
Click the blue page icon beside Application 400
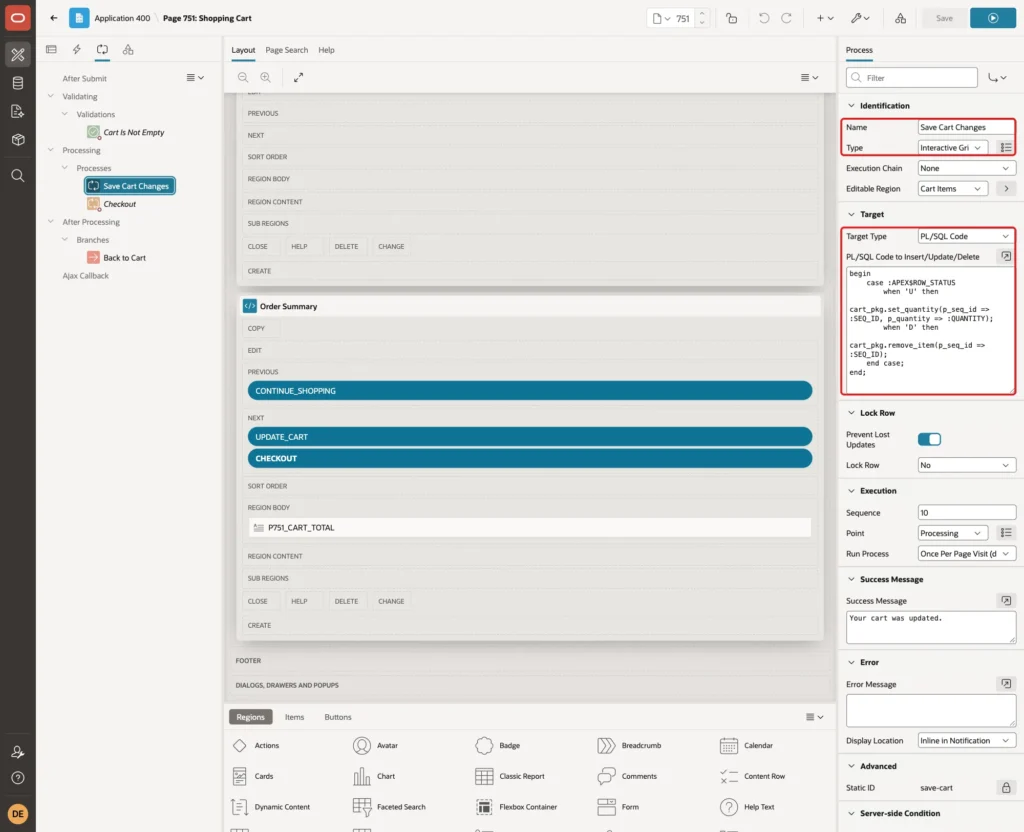click(79, 18)
